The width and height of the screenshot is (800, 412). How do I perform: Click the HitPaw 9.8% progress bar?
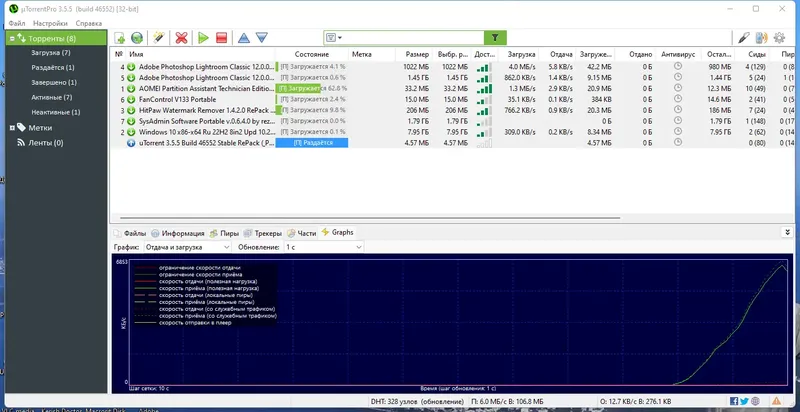point(312,110)
